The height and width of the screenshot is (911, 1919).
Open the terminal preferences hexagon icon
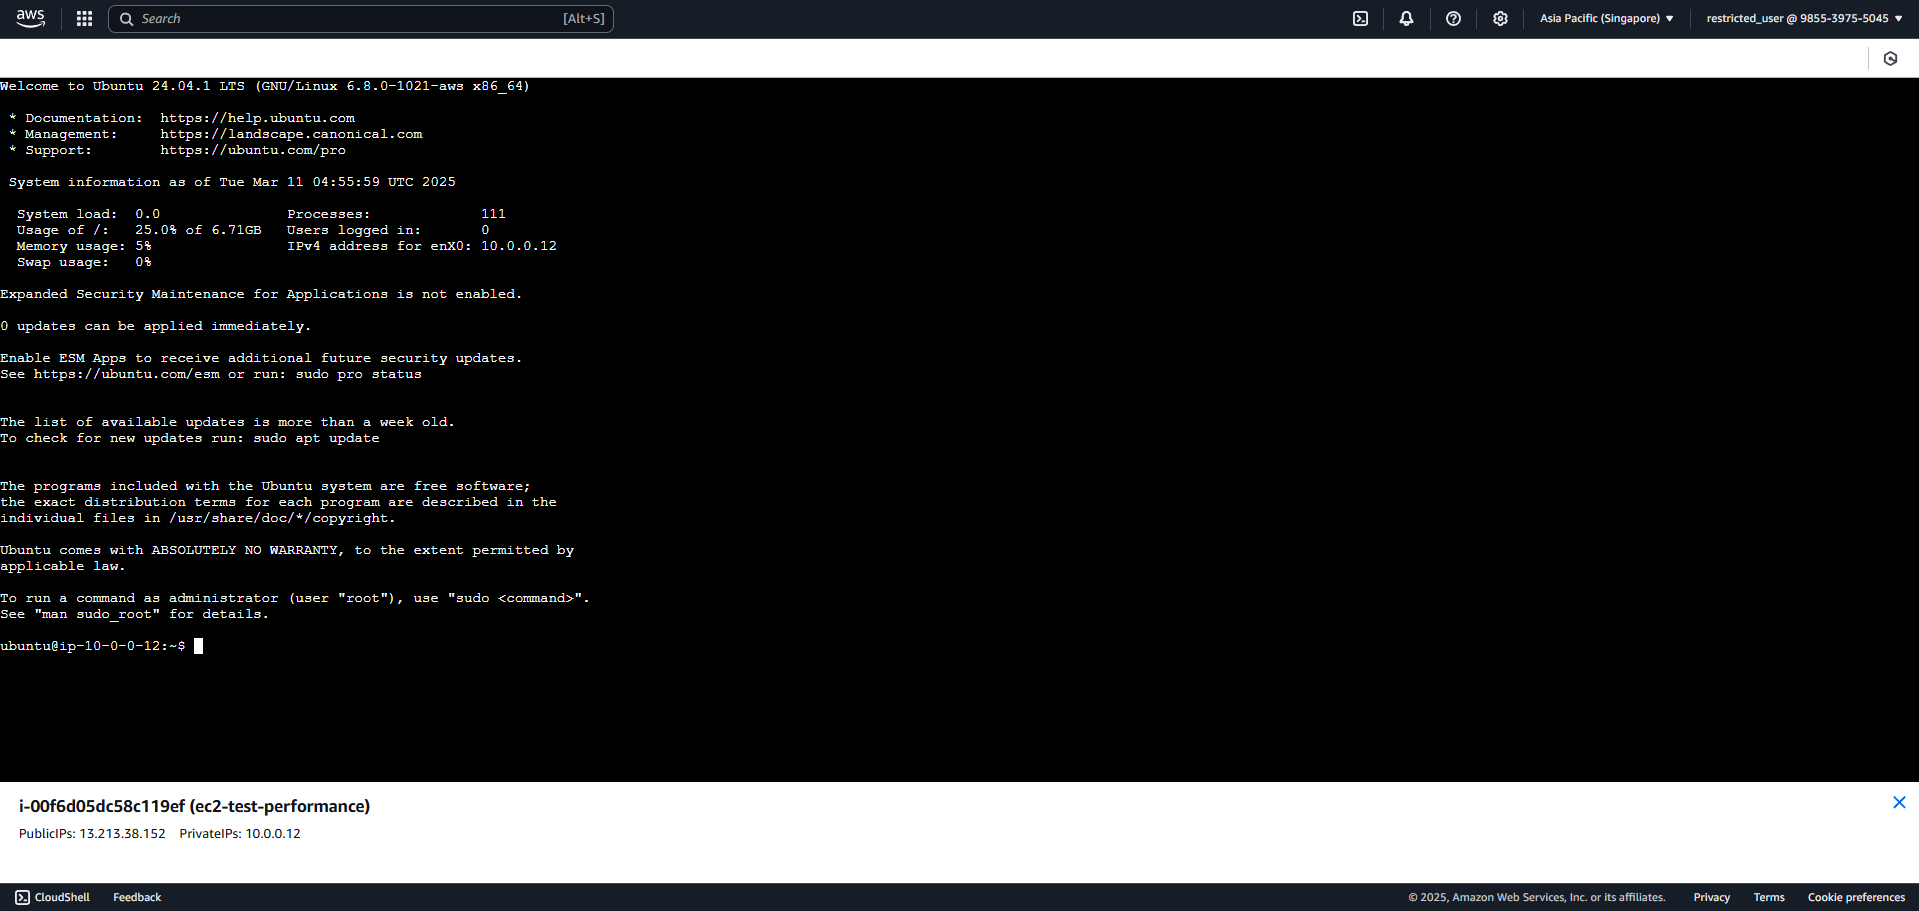click(x=1890, y=58)
